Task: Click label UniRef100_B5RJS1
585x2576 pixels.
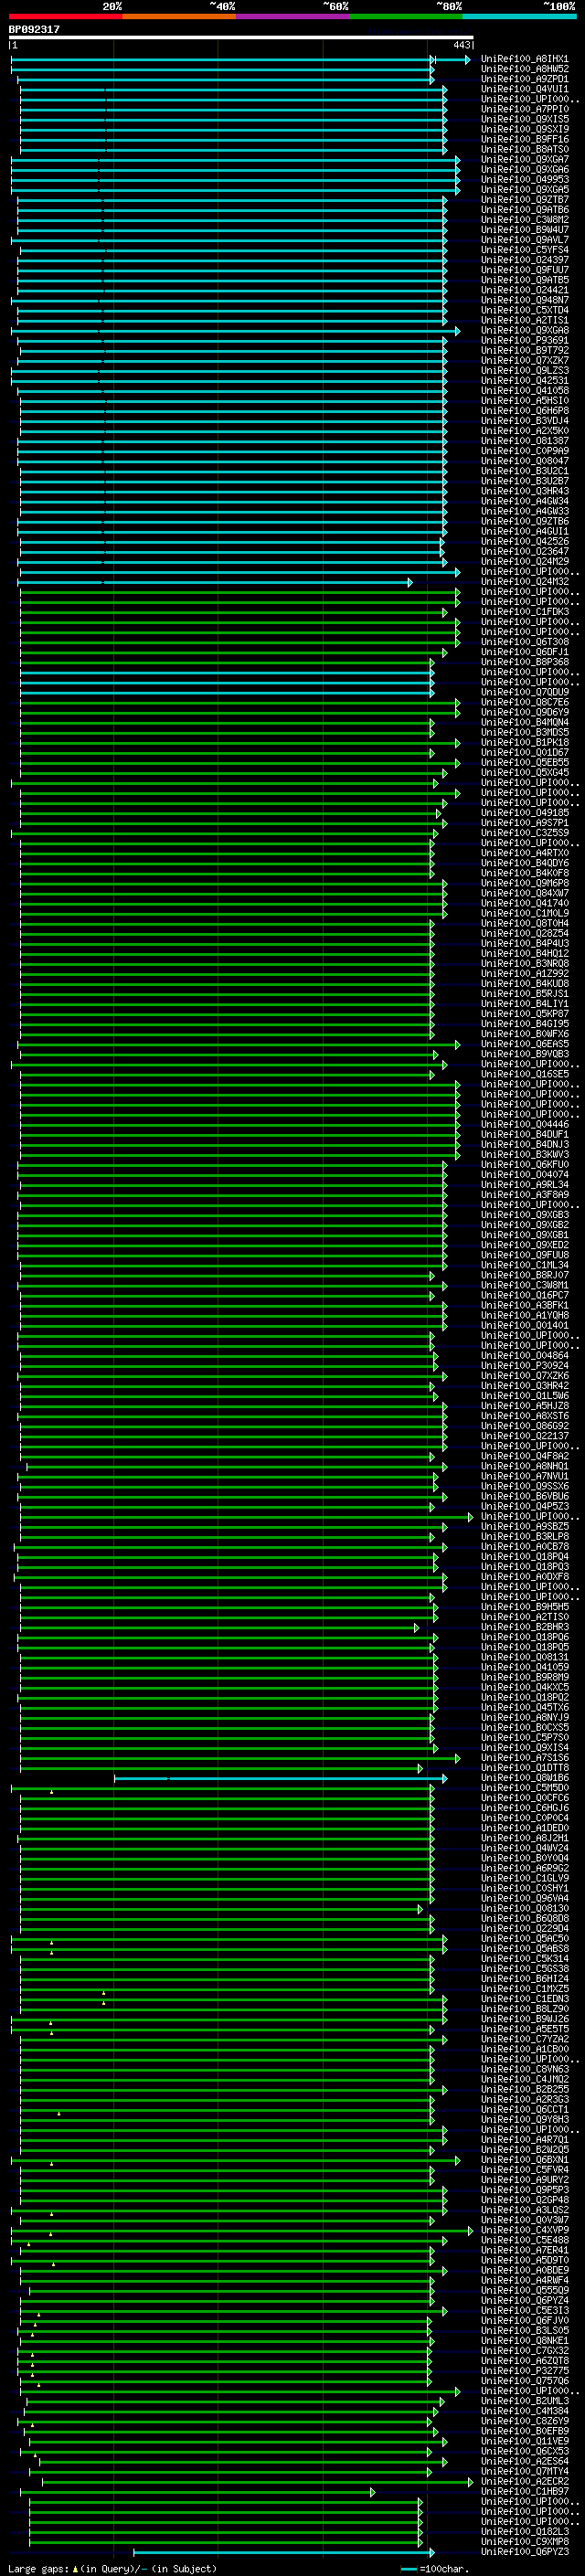Action: coord(524,994)
